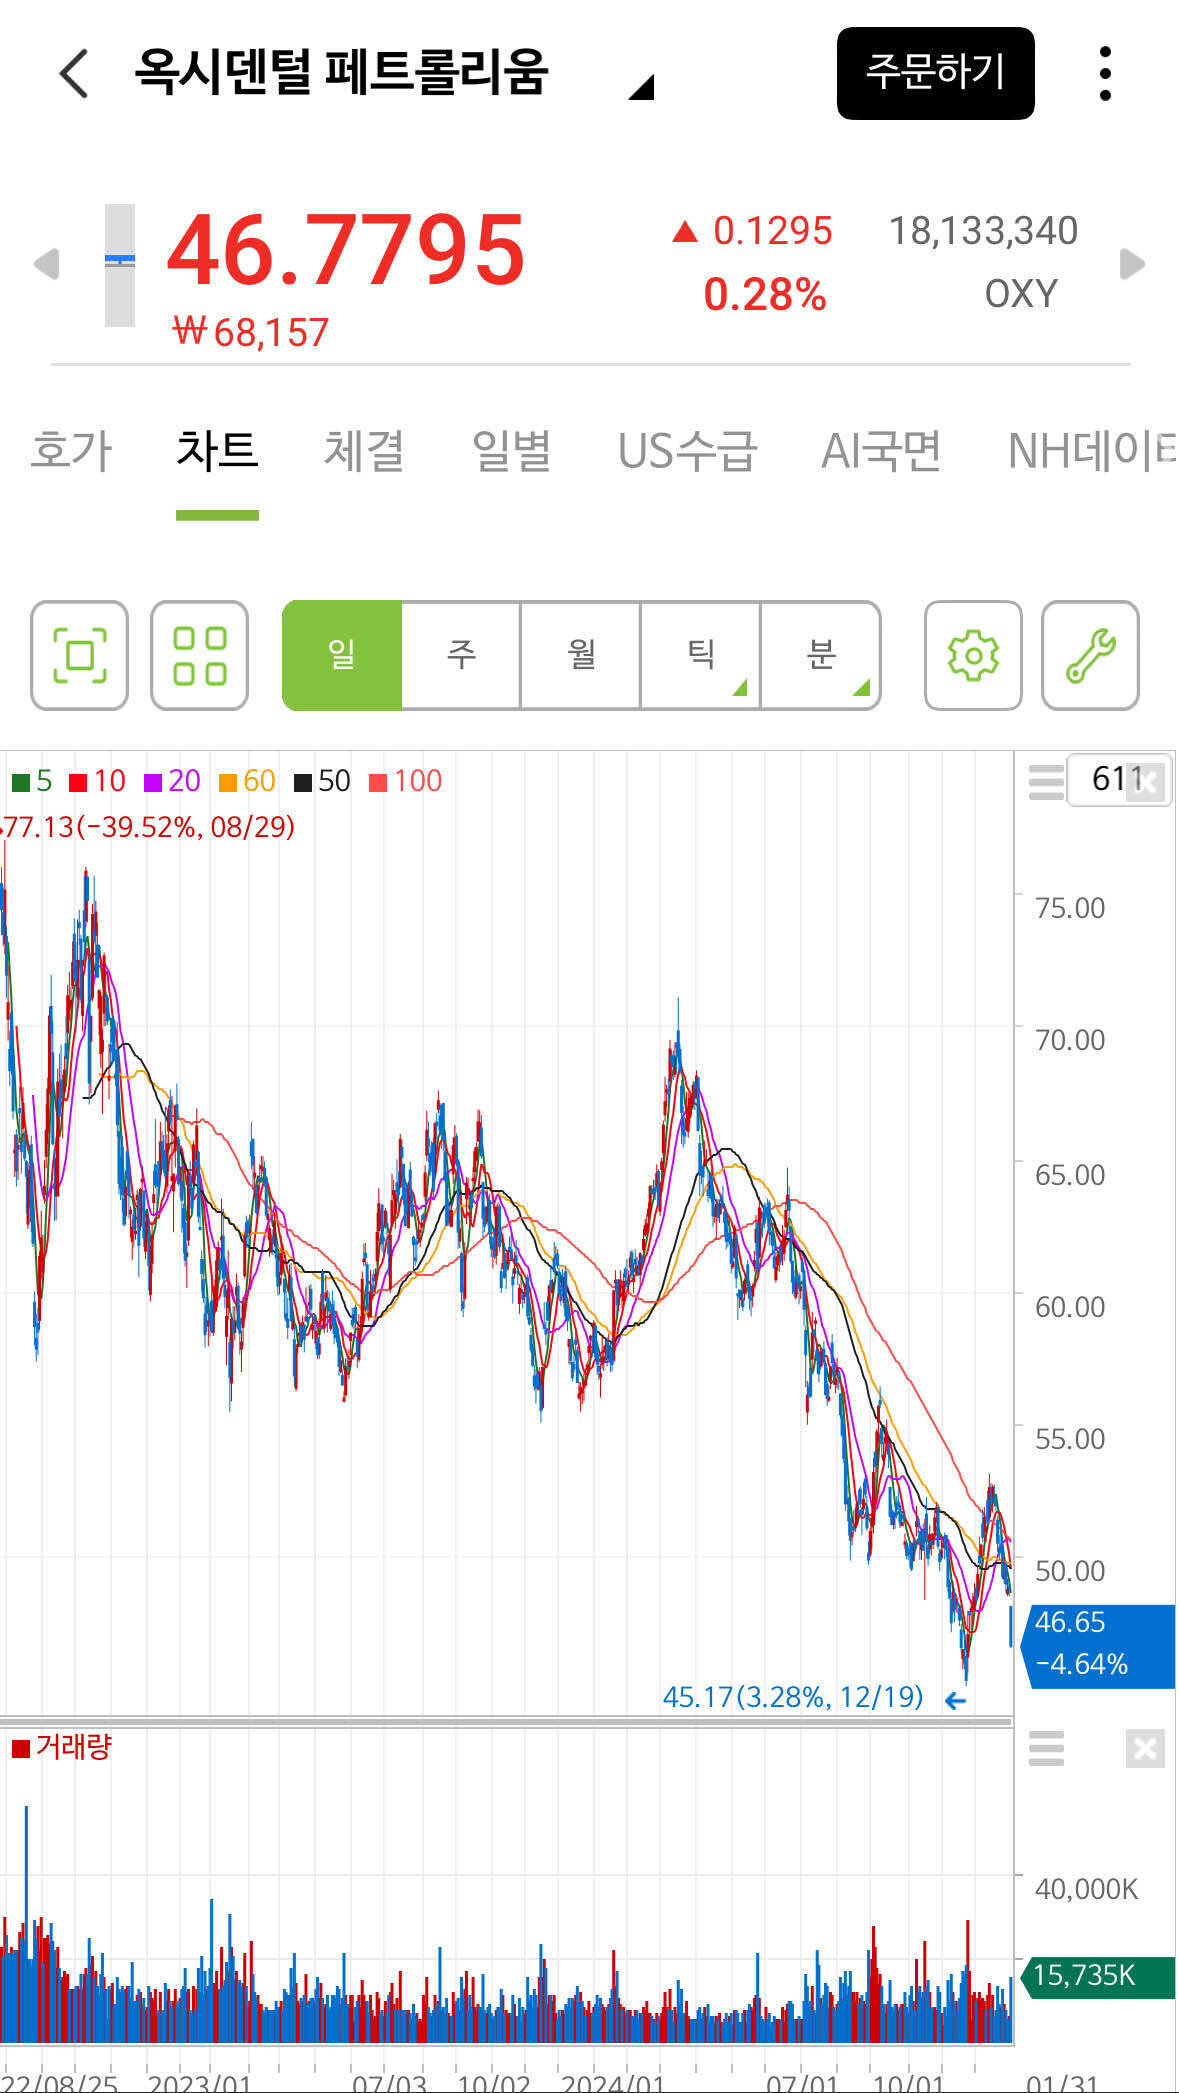Close the volume panel with X
This screenshot has height=2093, width=1179.
[1144, 1748]
